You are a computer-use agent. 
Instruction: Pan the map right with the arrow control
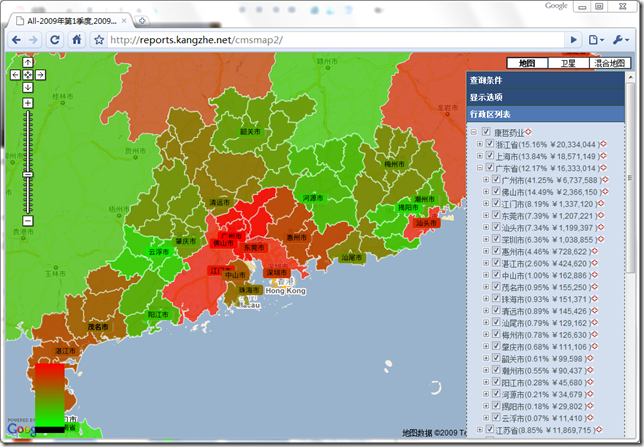[41, 74]
